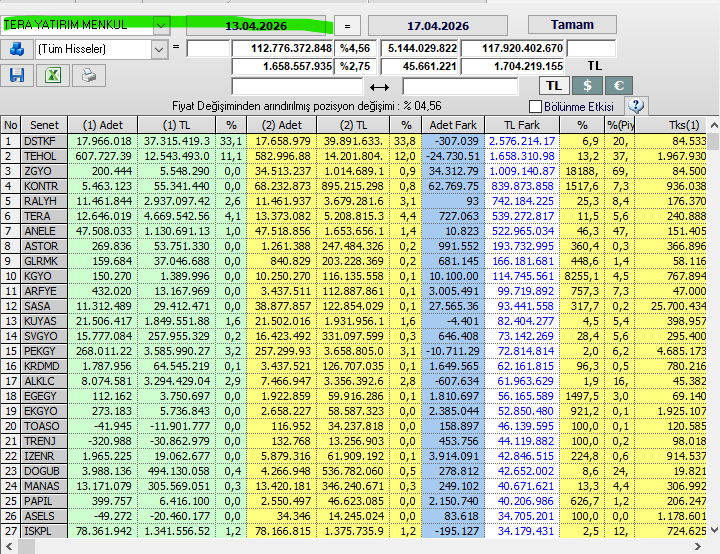Viewport: 720px width, 554px height.
Task: Select the PEKGY row
Action: 353,351
